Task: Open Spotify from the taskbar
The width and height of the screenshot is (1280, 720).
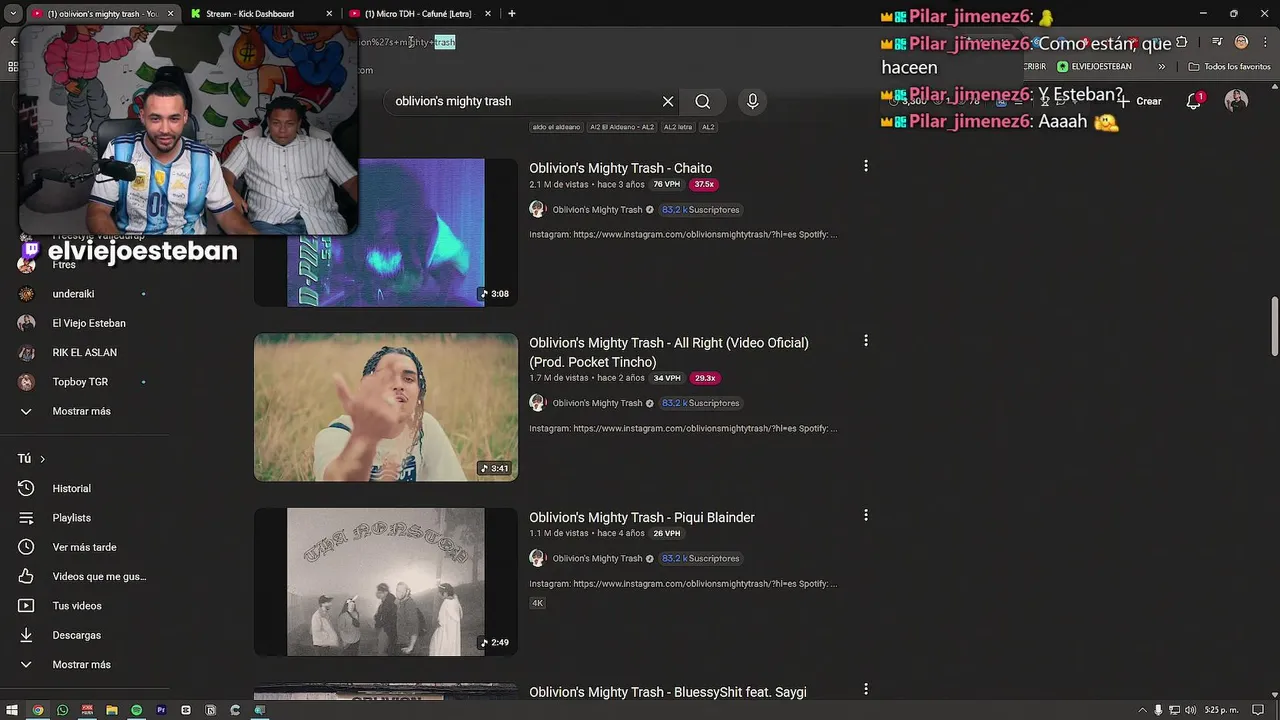Action: 137,710
